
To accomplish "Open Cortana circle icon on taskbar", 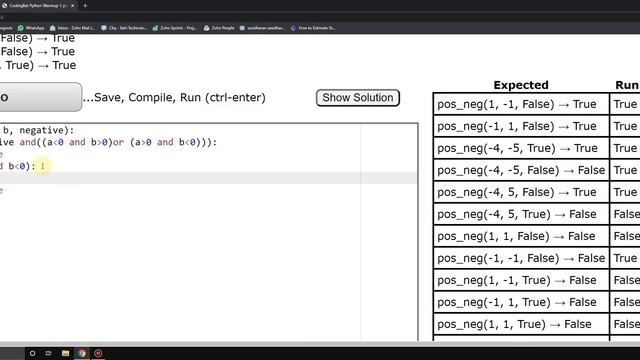I will point(32,353).
